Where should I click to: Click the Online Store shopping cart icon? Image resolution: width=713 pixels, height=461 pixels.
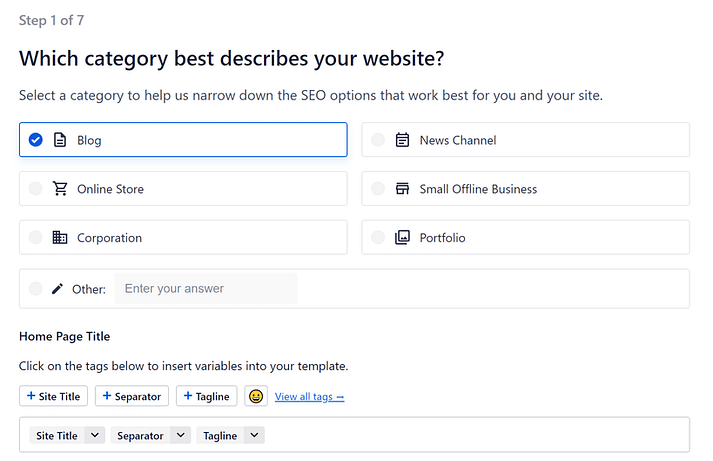[60, 189]
